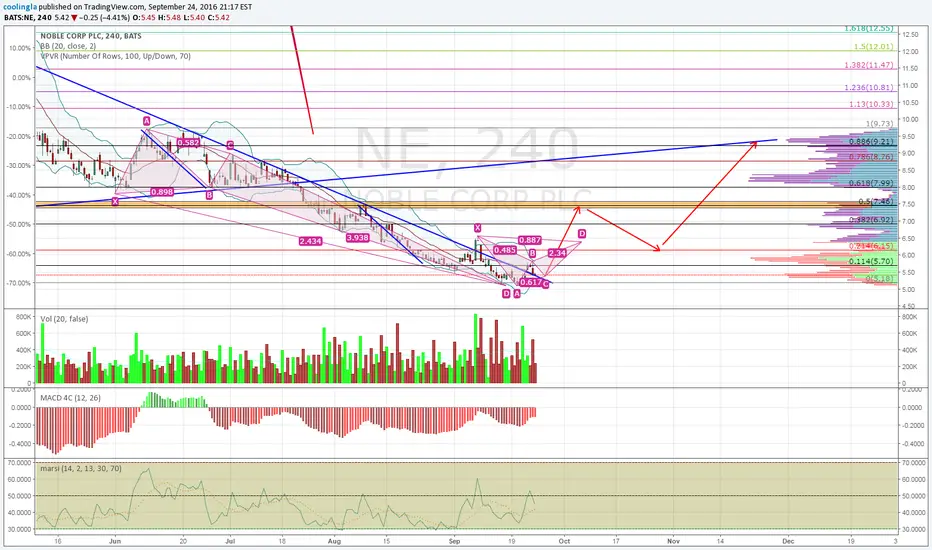Select the 2.434 pattern ratio label

(x=310, y=241)
